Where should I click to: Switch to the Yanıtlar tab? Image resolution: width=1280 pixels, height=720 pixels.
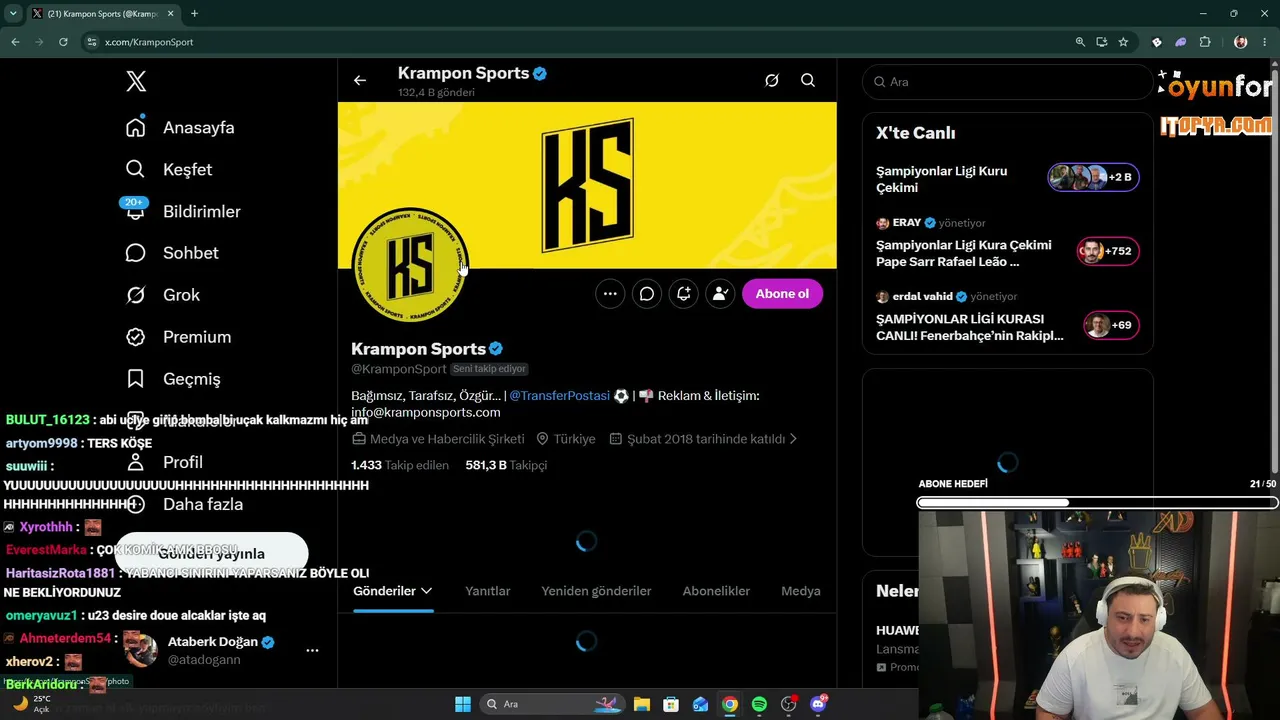pos(488,591)
